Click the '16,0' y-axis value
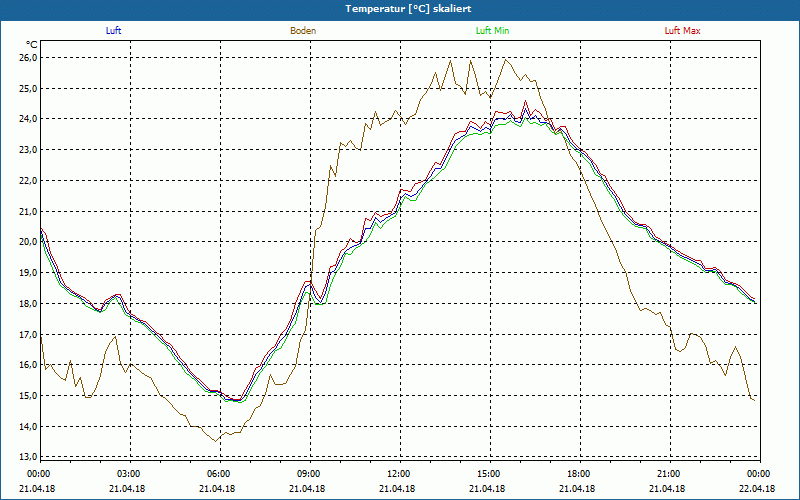800x500 pixels. tap(29, 365)
